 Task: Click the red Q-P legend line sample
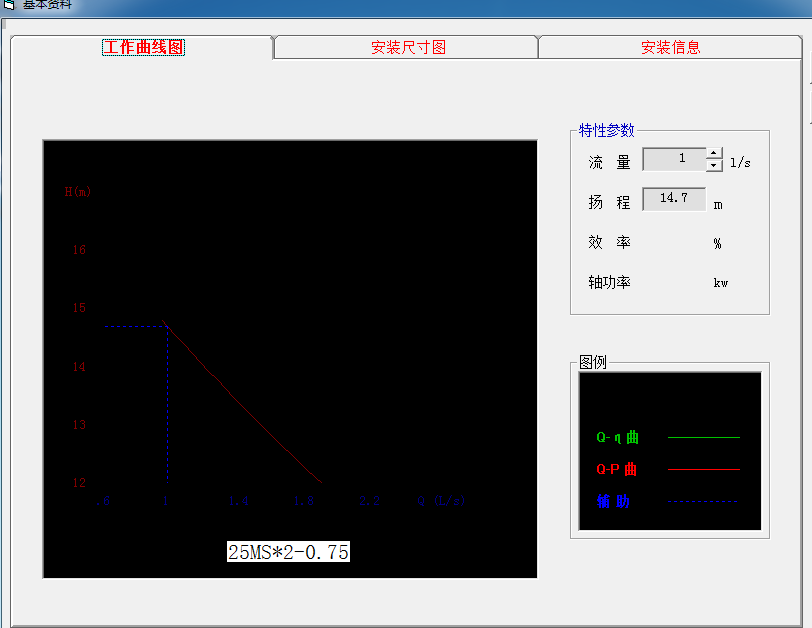coord(704,470)
